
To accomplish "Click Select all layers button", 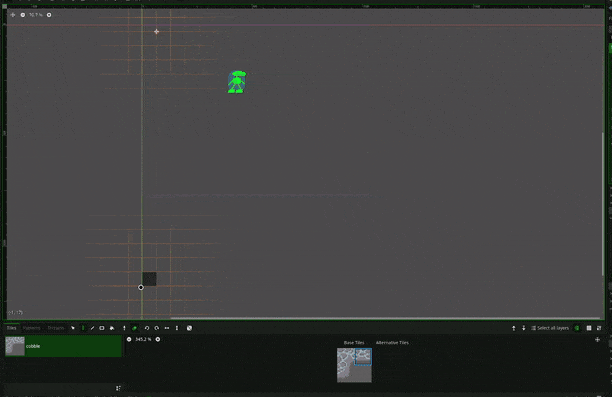I will pos(550,328).
